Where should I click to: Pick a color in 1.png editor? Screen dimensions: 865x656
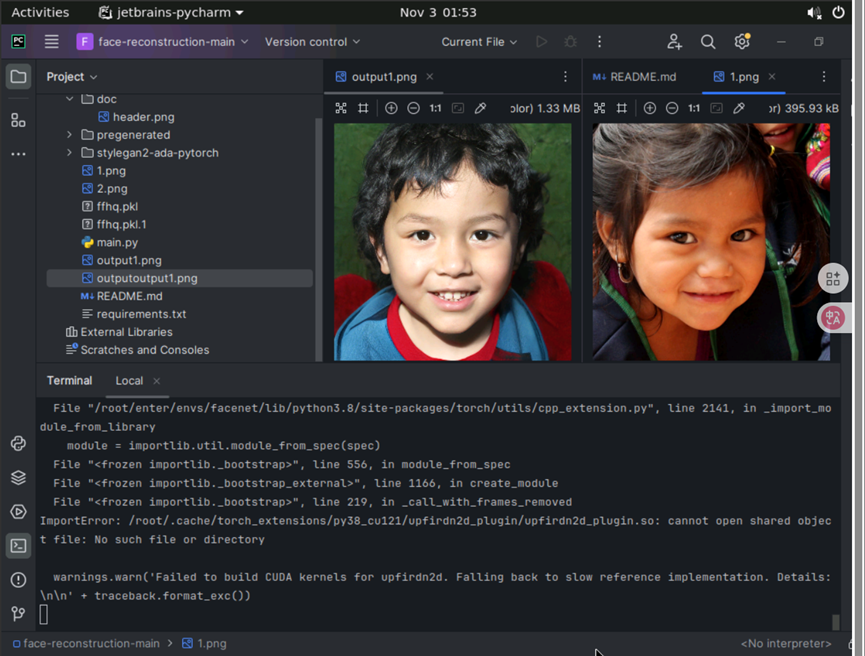739,108
